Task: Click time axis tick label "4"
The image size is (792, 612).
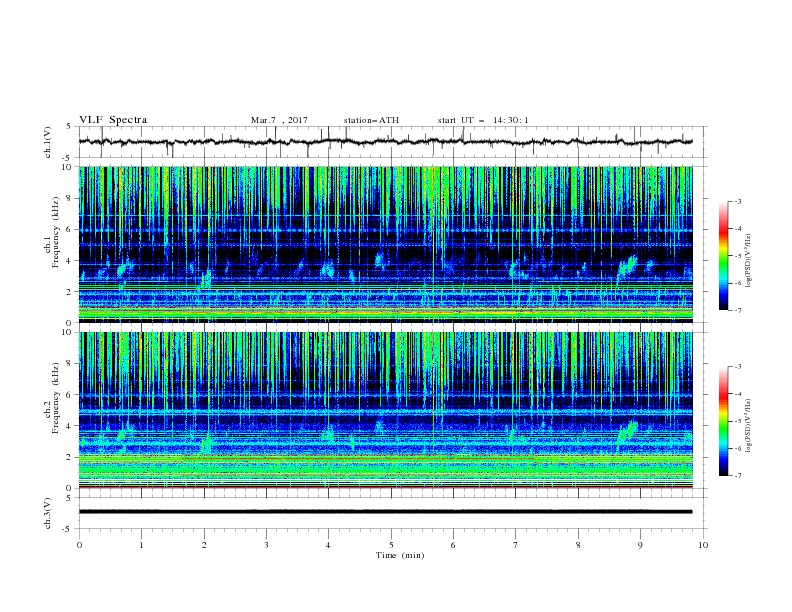Action: pos(329,545)
